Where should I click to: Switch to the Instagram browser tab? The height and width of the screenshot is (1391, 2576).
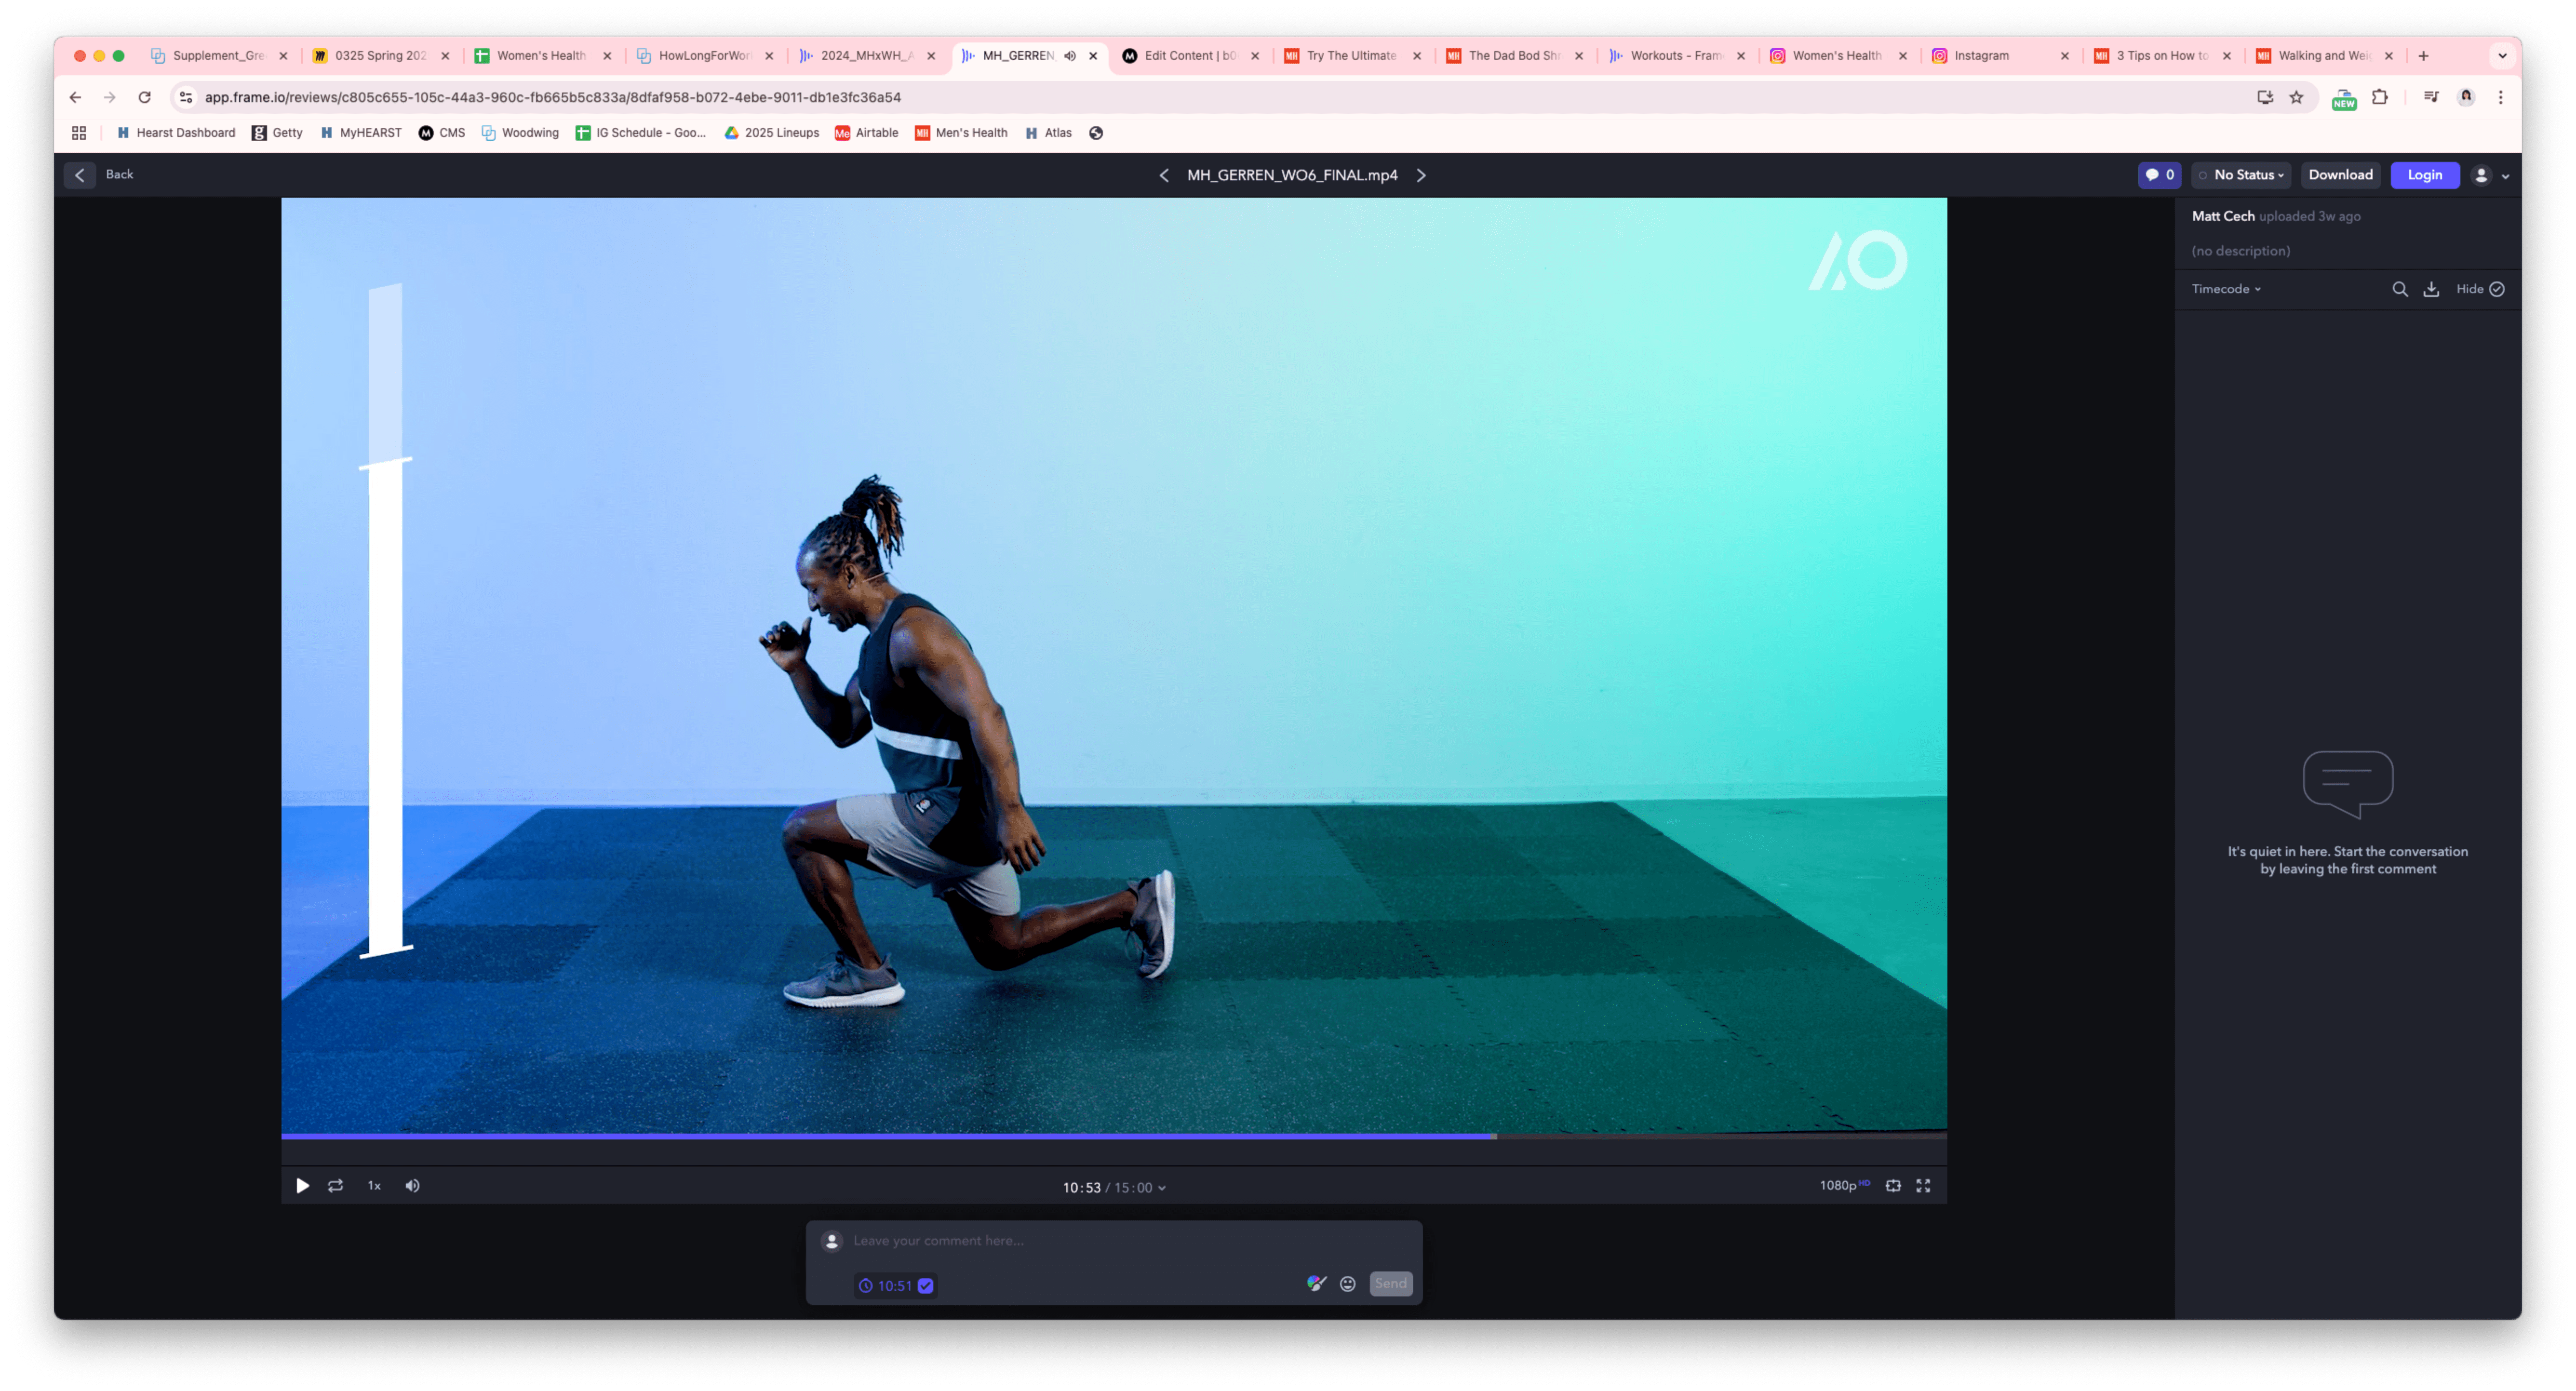1981,56
